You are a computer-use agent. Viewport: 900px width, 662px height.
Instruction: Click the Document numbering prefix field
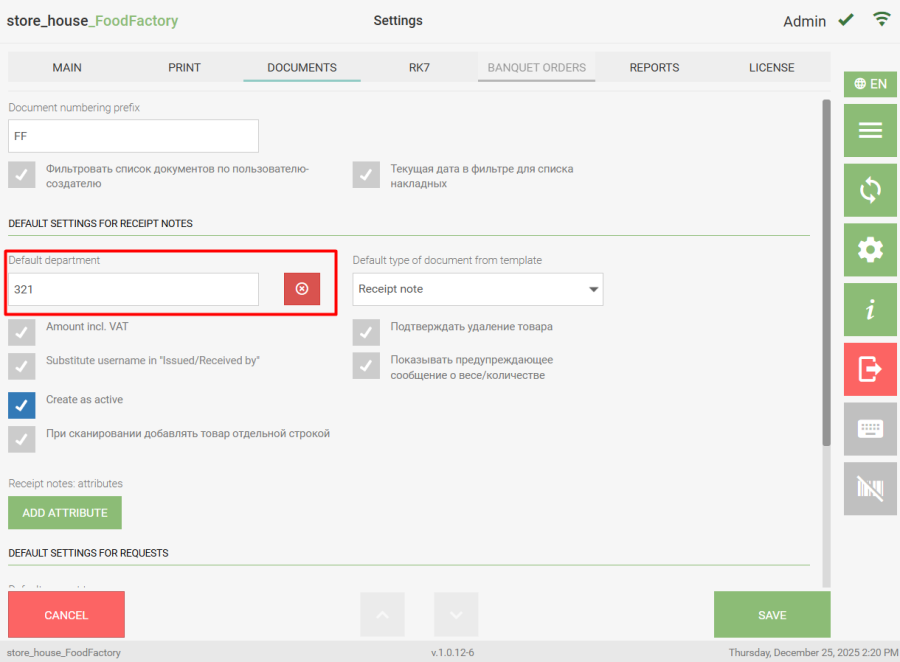(x=133, y=136)
